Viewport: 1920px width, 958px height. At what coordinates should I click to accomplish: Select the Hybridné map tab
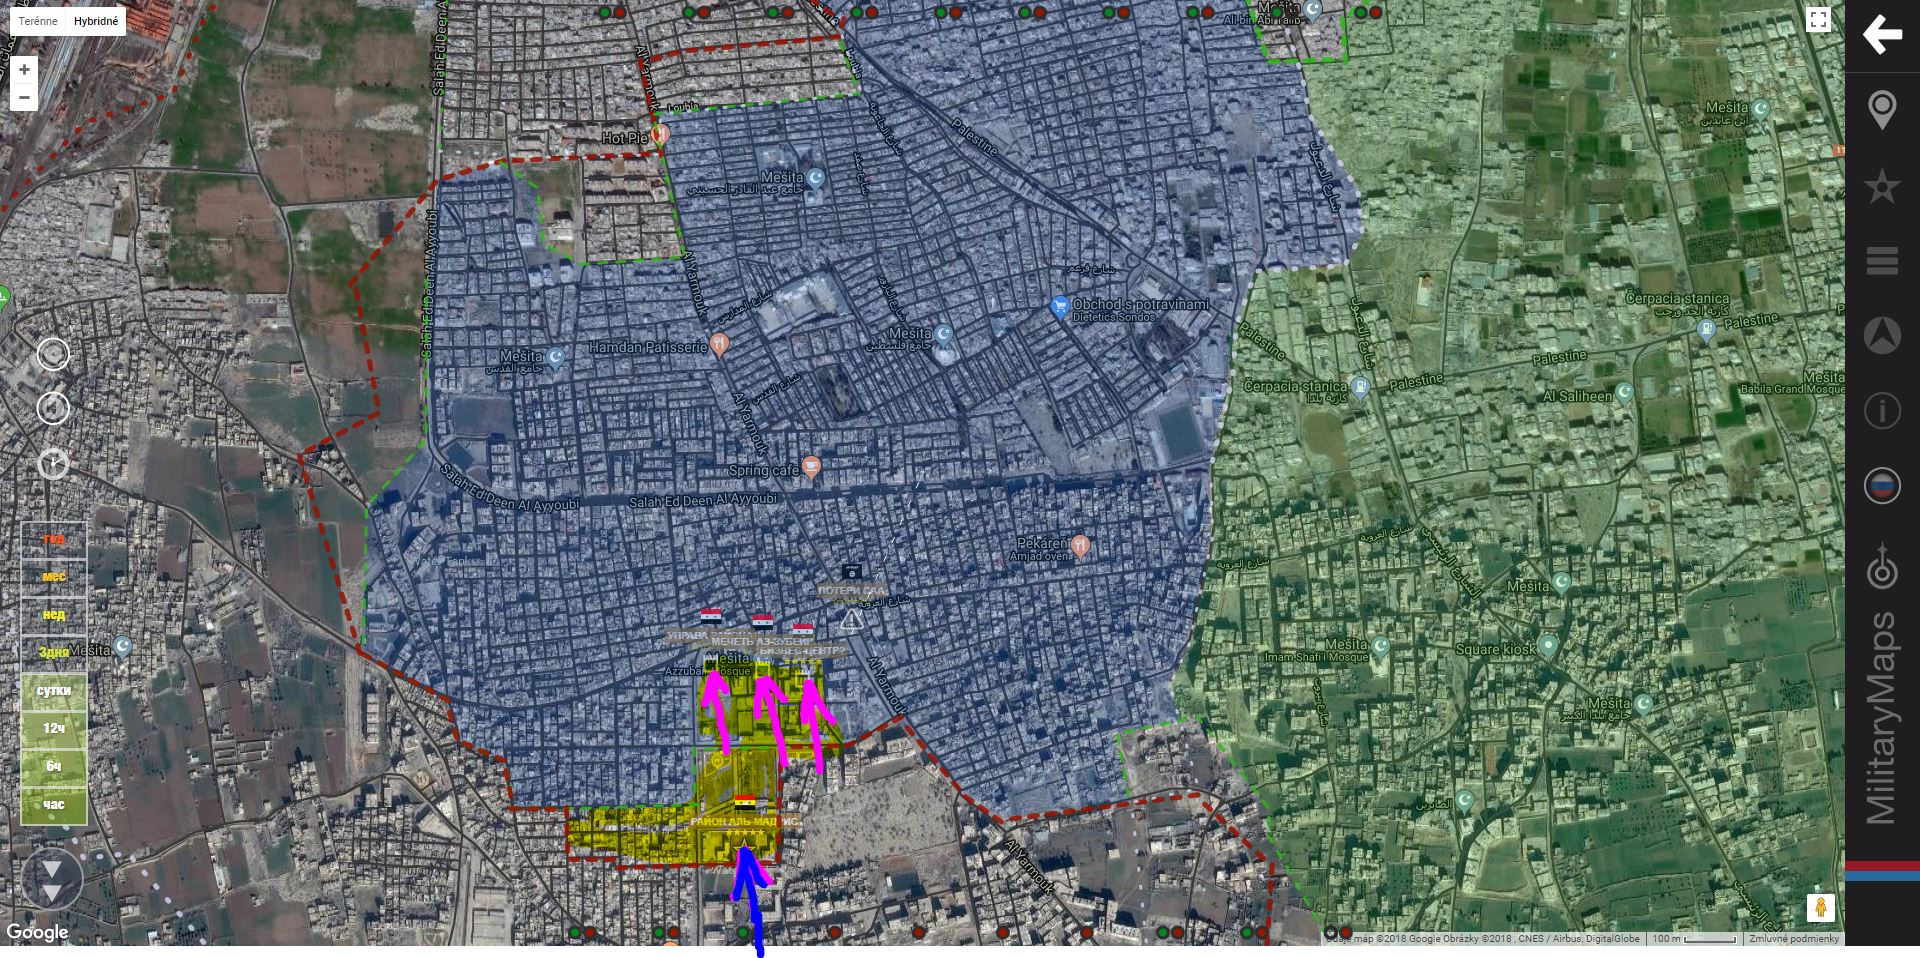[x=96, y=21]
